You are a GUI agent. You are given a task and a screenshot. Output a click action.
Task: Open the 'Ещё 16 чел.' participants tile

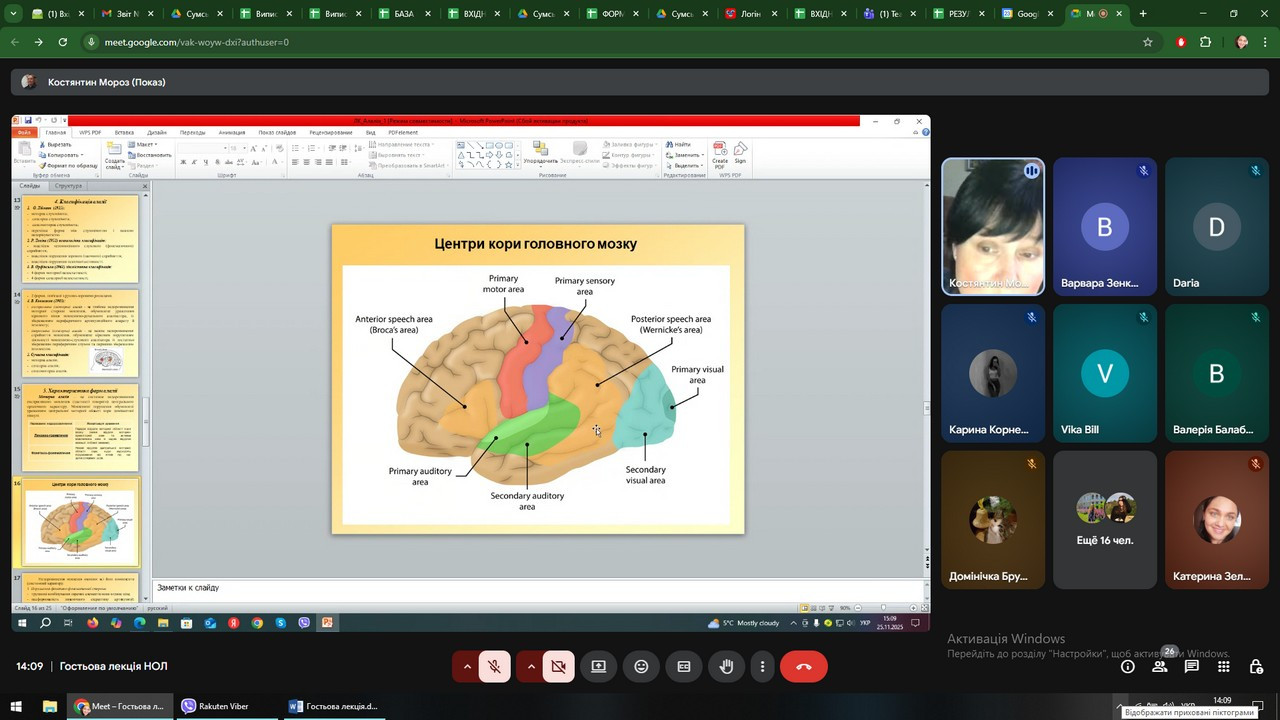(1104, 519)
